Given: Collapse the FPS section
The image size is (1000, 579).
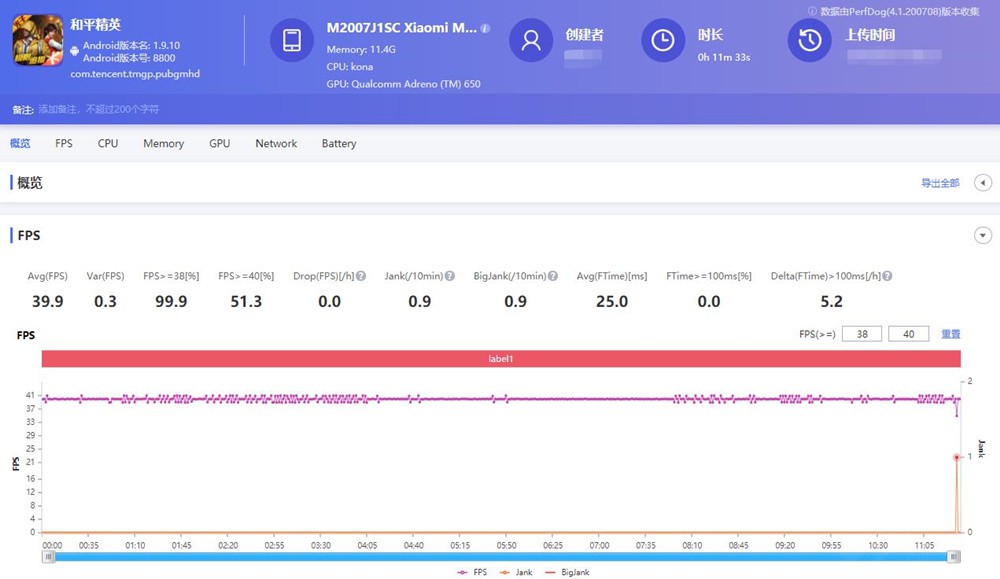Looking at the screenshot, I should coord(983,235).
